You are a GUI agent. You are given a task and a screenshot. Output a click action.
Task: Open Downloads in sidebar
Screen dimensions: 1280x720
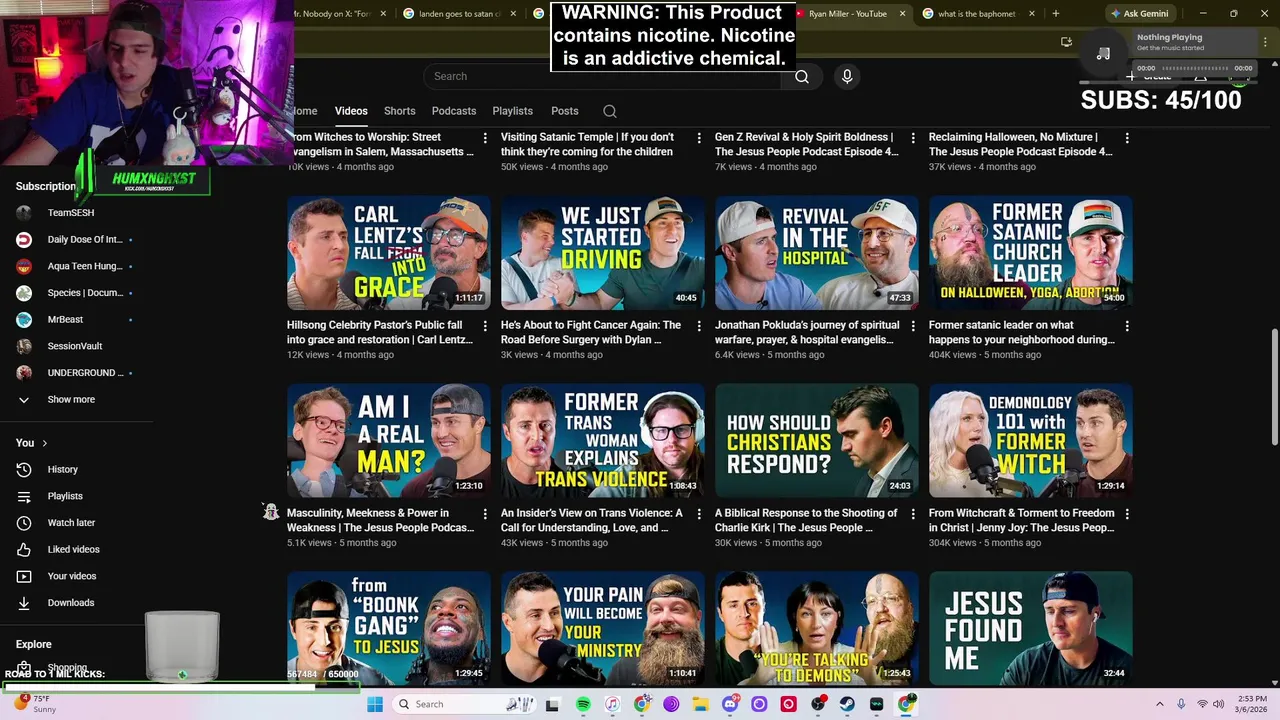(x=71, y=603)
